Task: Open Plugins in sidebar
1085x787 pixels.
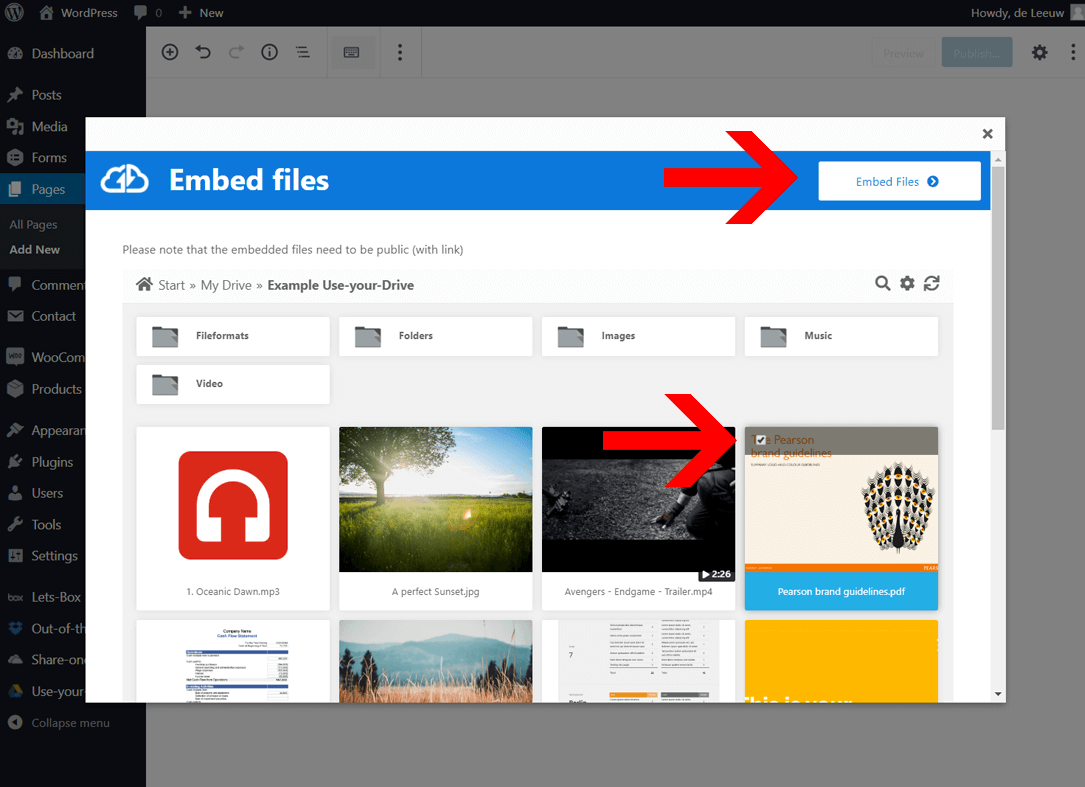Action: (x=42, y=462)
